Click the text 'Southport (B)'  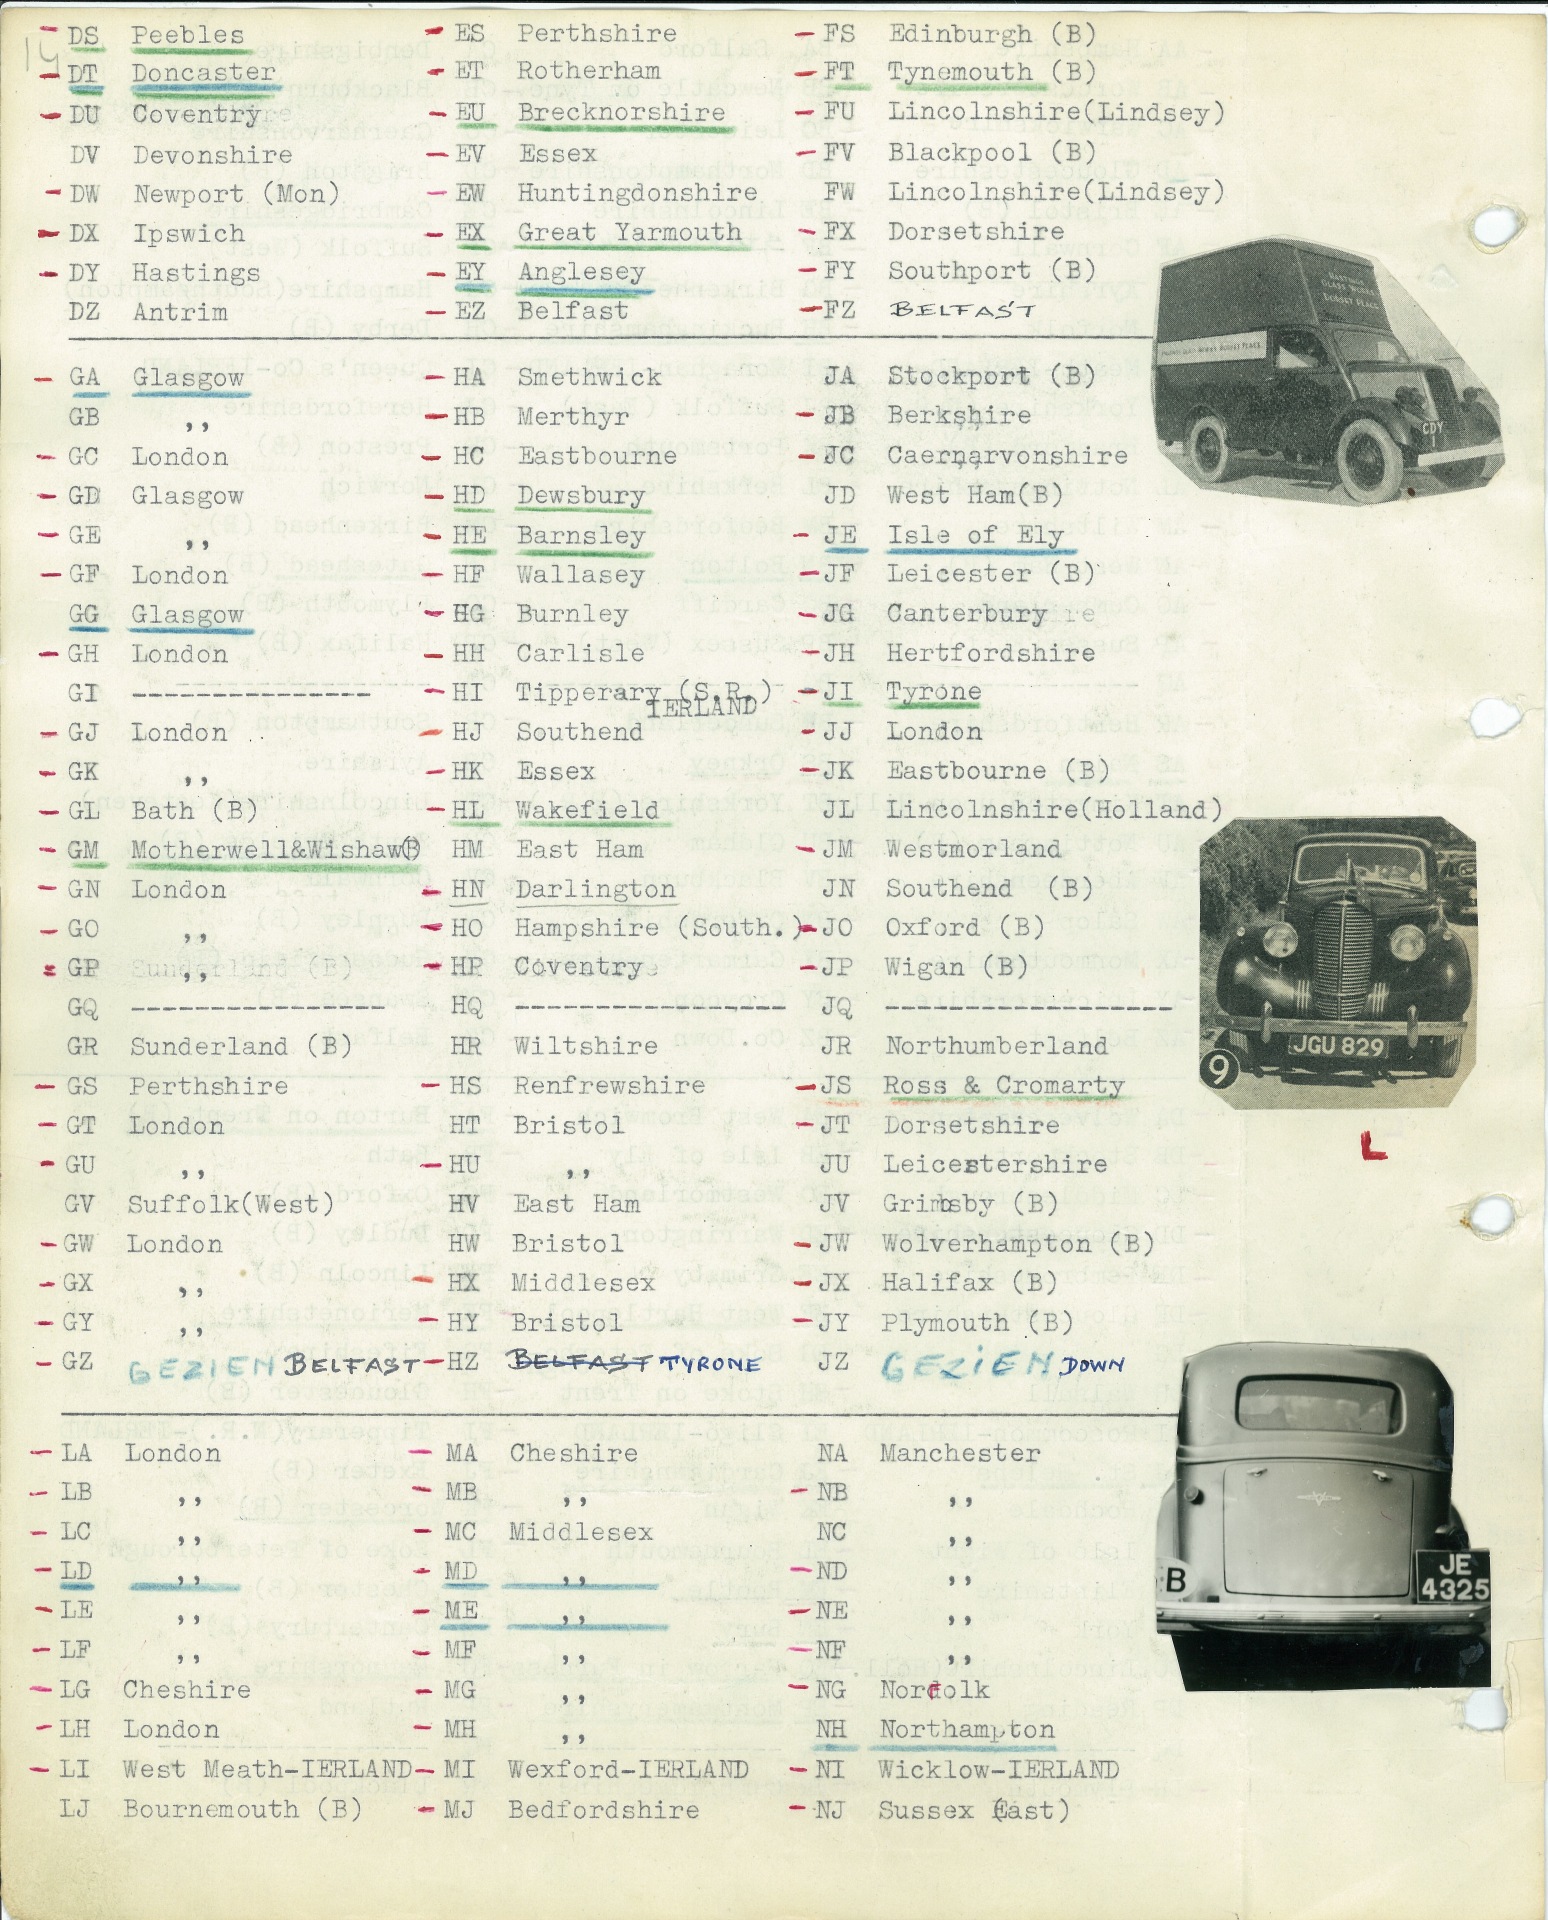(x=991, y=271)
